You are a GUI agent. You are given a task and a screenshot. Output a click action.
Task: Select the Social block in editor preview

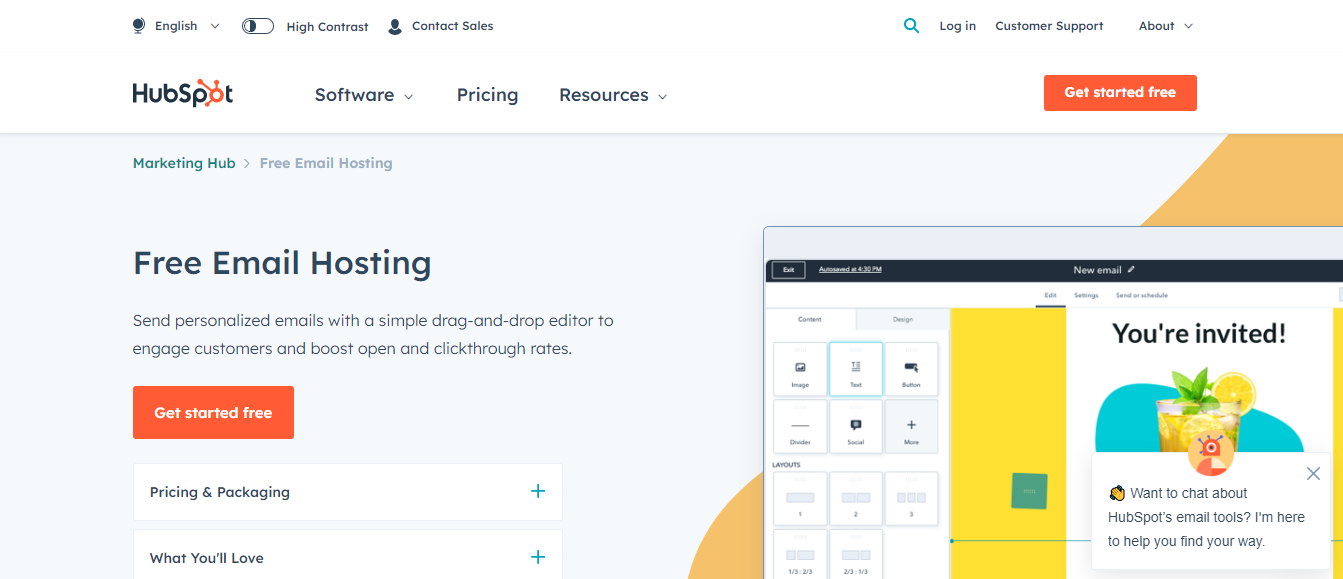pos(856,427)
